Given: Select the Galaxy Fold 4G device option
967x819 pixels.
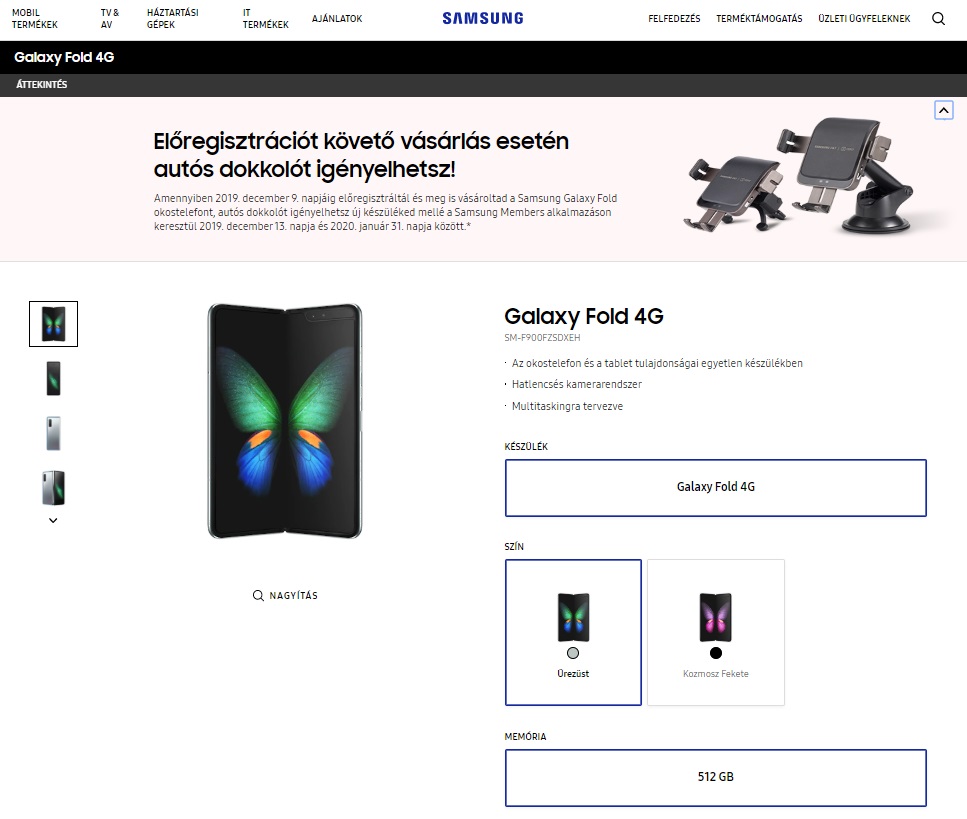Looking at the screenshot, I should (x=715, y=487).
